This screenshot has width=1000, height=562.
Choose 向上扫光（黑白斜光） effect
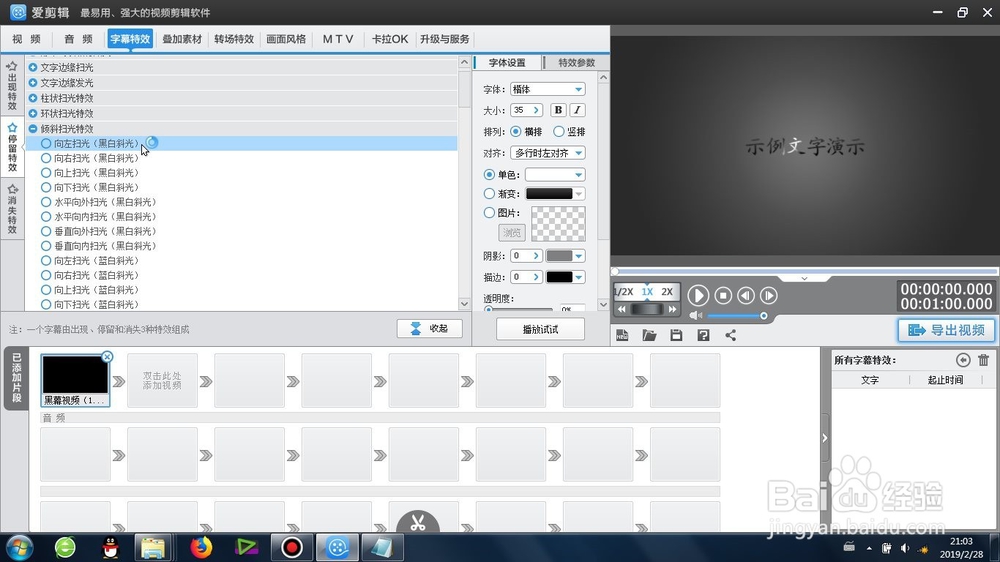(90, 173)
